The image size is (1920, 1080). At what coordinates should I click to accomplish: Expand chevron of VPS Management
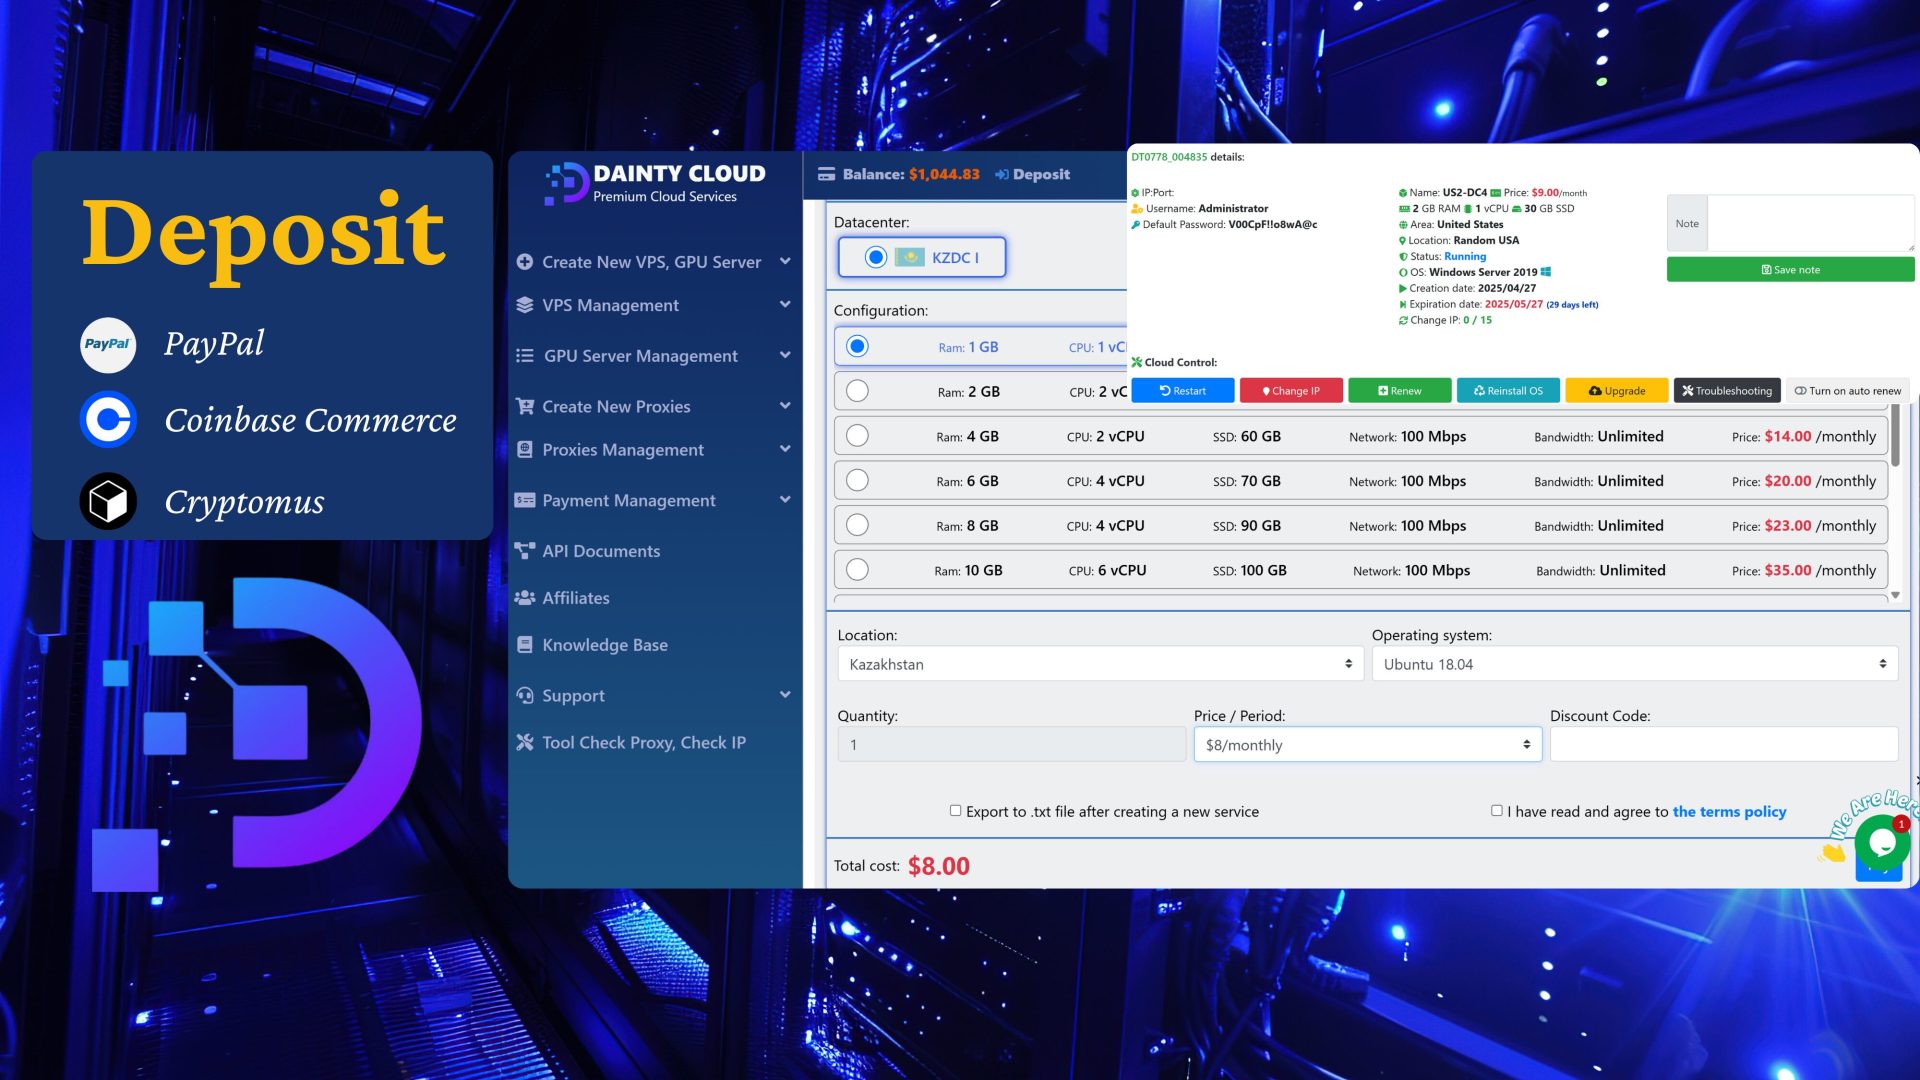785,304
